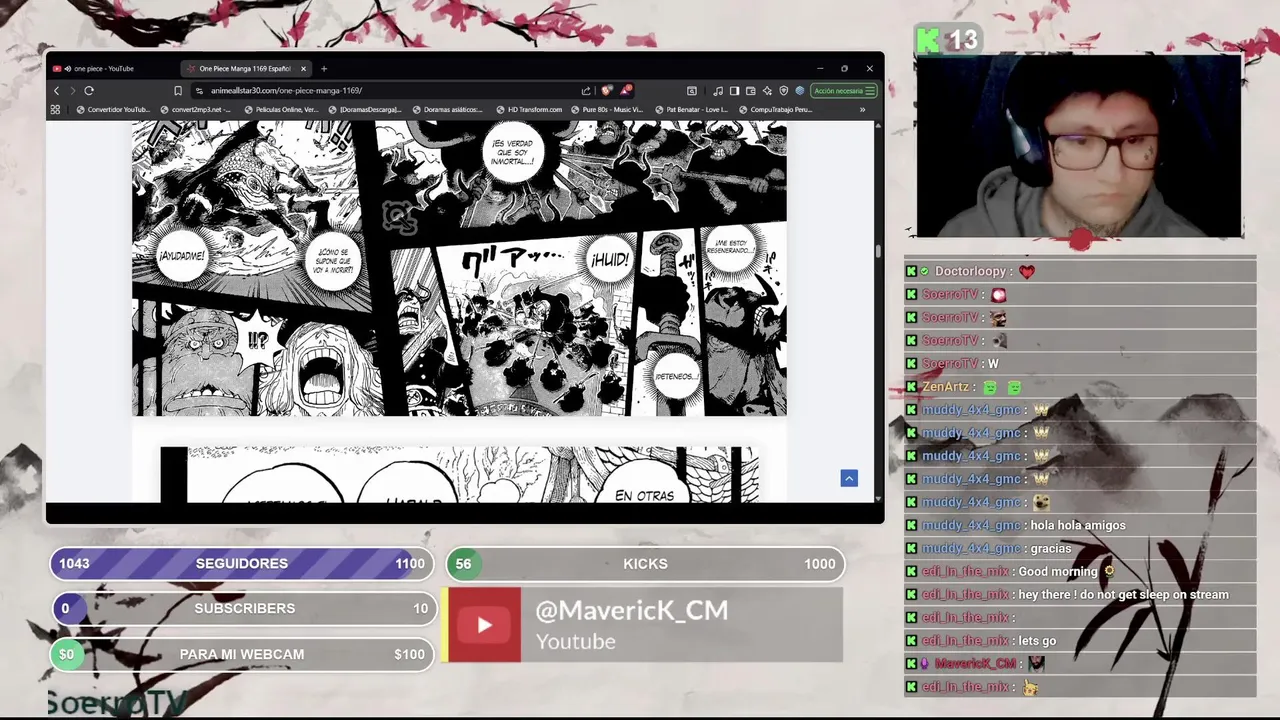Click the VPN shield toolbar icon
Image resolution: width=1280 pixels, height=720 pixels.
[784, 91]
